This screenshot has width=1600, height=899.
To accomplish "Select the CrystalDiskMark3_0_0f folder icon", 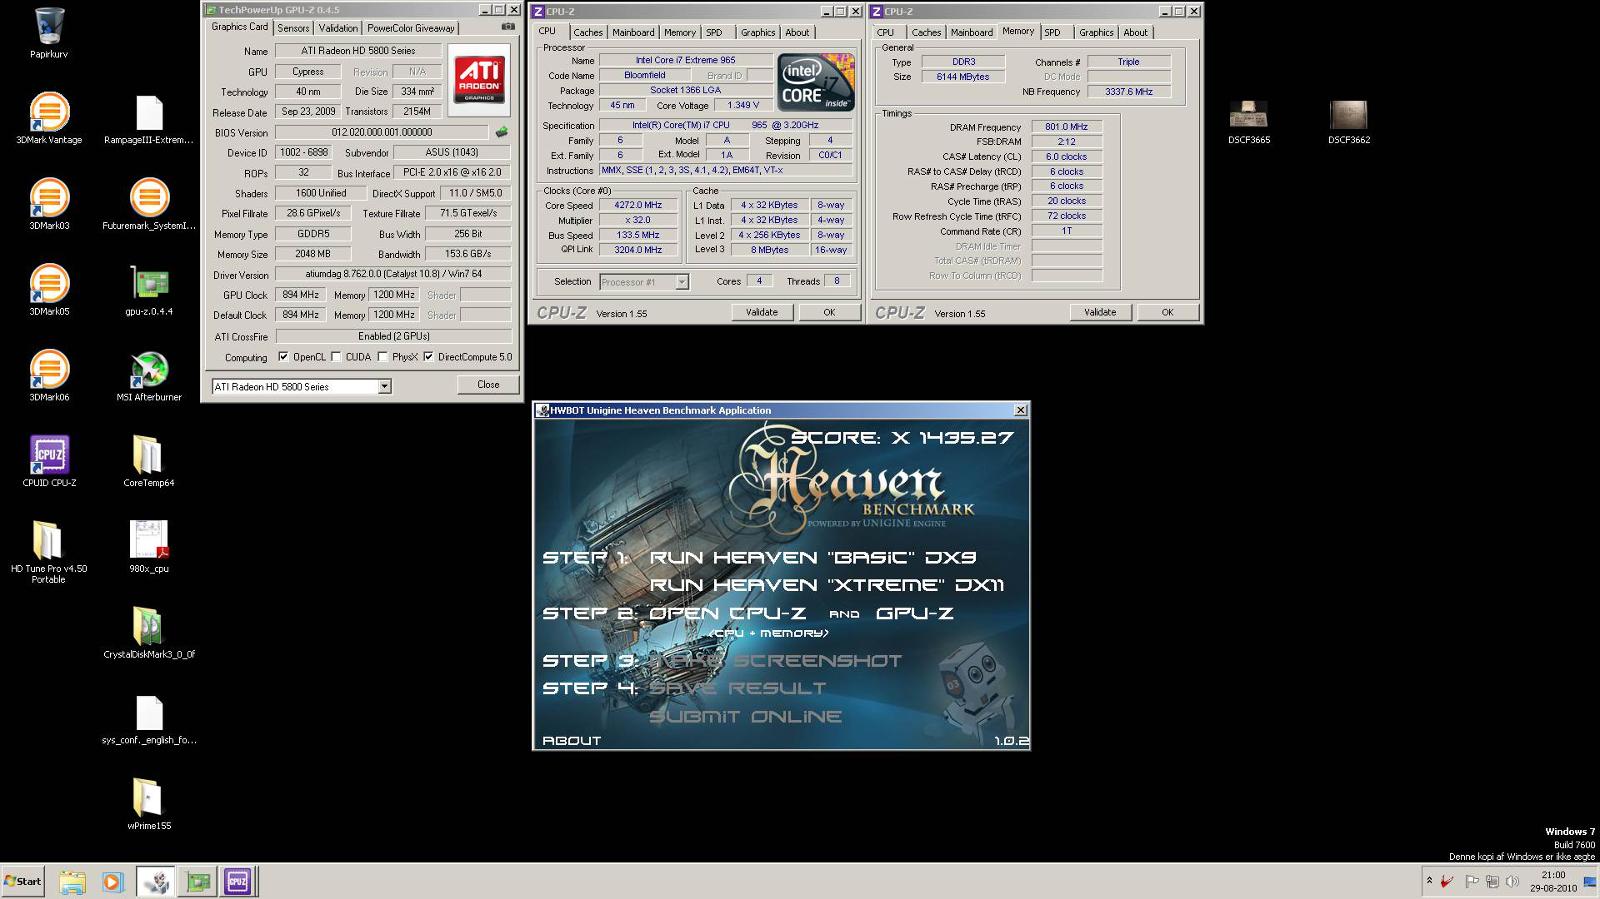I will [x=149, y=632].
